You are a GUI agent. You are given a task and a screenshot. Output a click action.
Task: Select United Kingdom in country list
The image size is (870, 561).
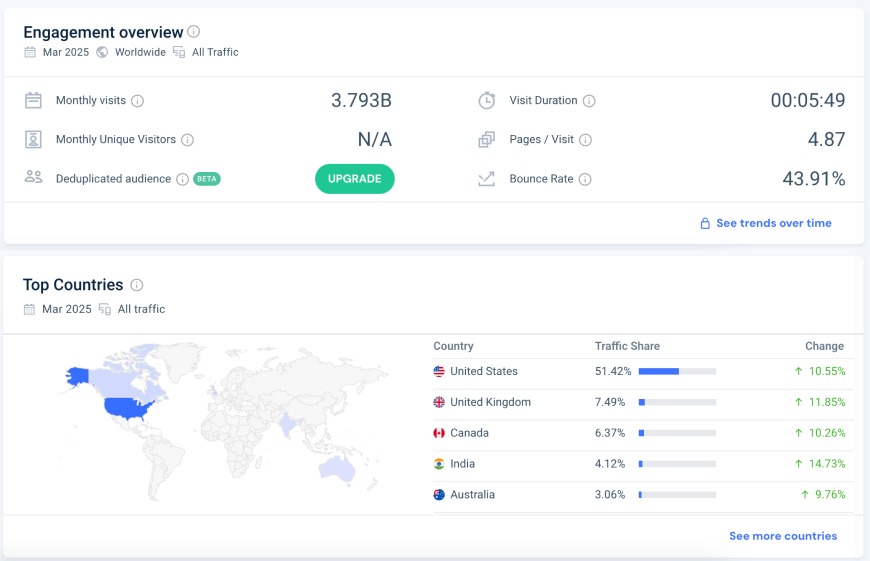pos(490,402)
